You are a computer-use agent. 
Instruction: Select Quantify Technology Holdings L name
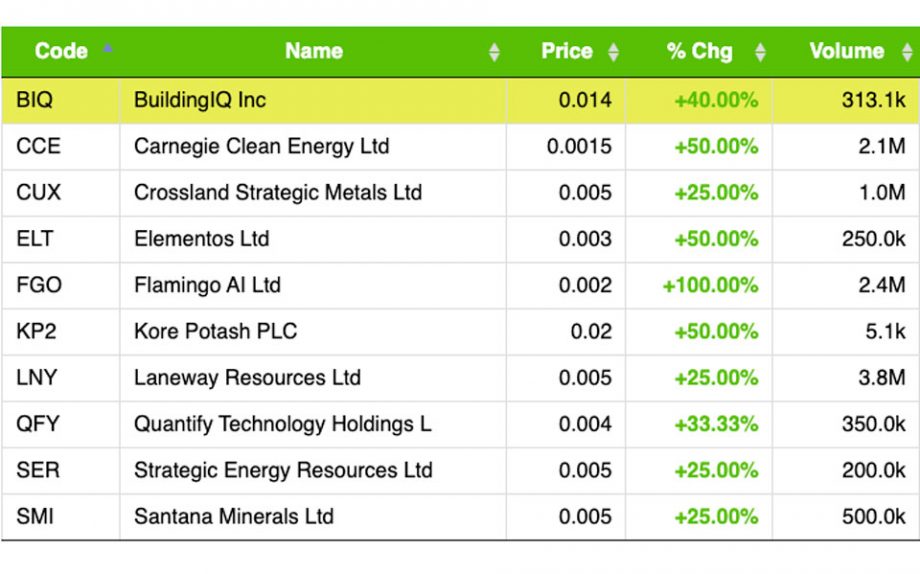283,424
